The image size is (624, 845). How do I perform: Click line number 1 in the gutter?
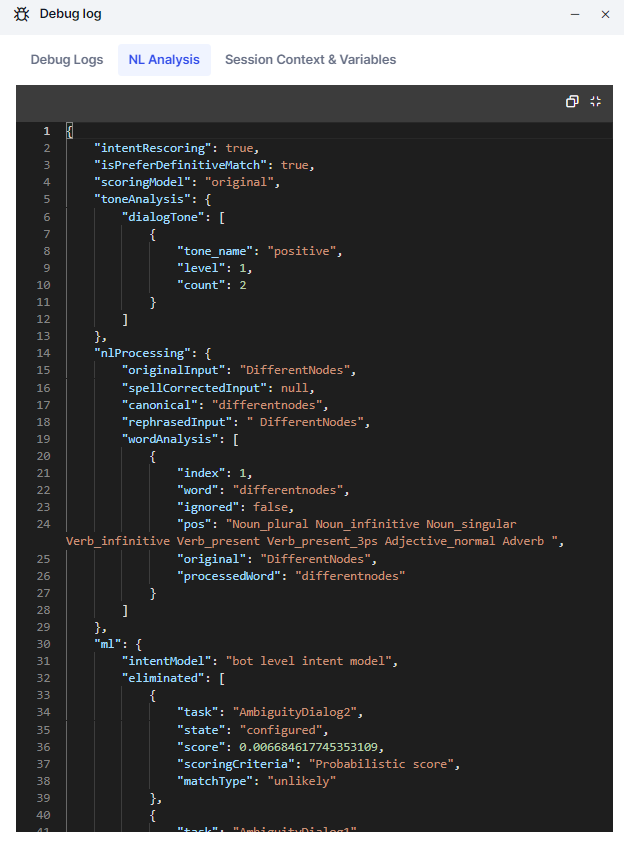pos(46,131)
